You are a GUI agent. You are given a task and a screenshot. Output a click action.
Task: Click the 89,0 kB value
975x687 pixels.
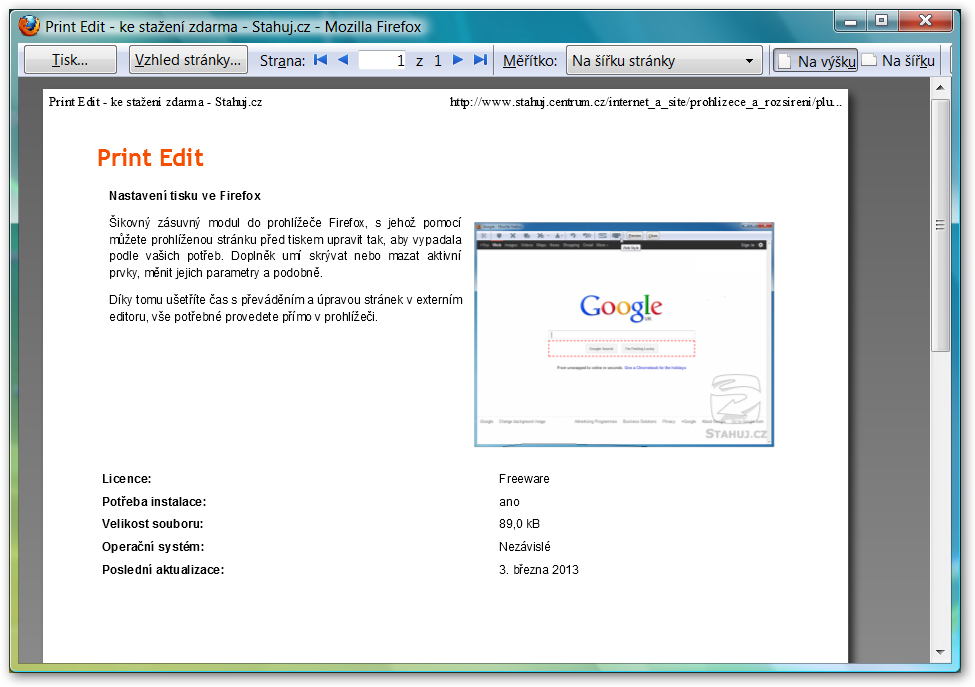pos(519,524)
